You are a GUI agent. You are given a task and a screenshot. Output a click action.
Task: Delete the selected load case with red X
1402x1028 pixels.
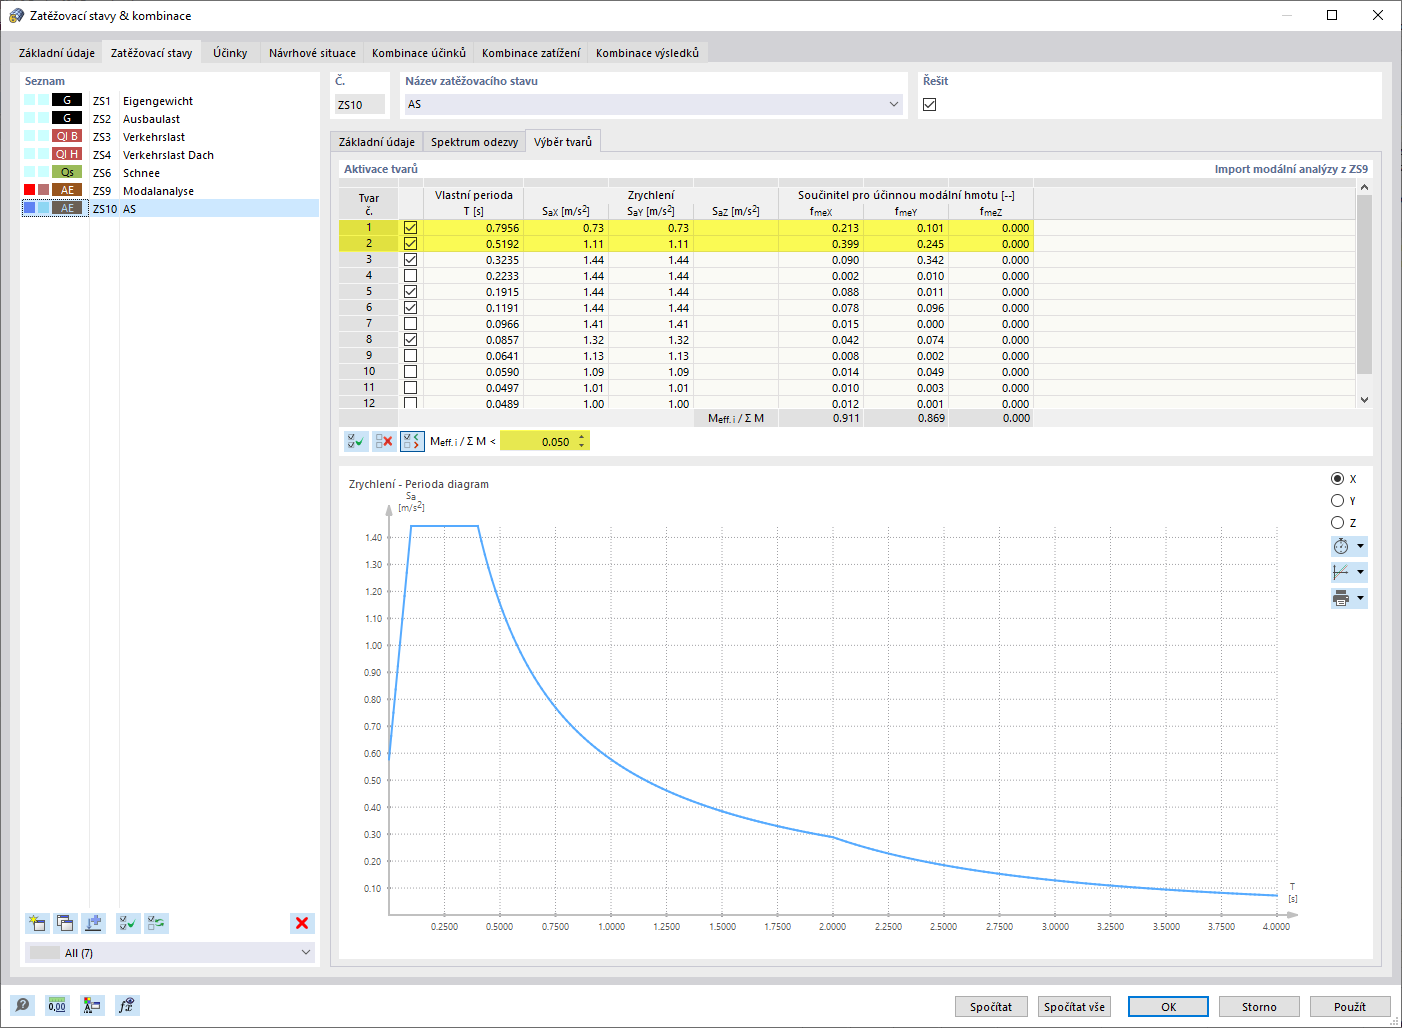pyautogui.click(x=302, y=923)
